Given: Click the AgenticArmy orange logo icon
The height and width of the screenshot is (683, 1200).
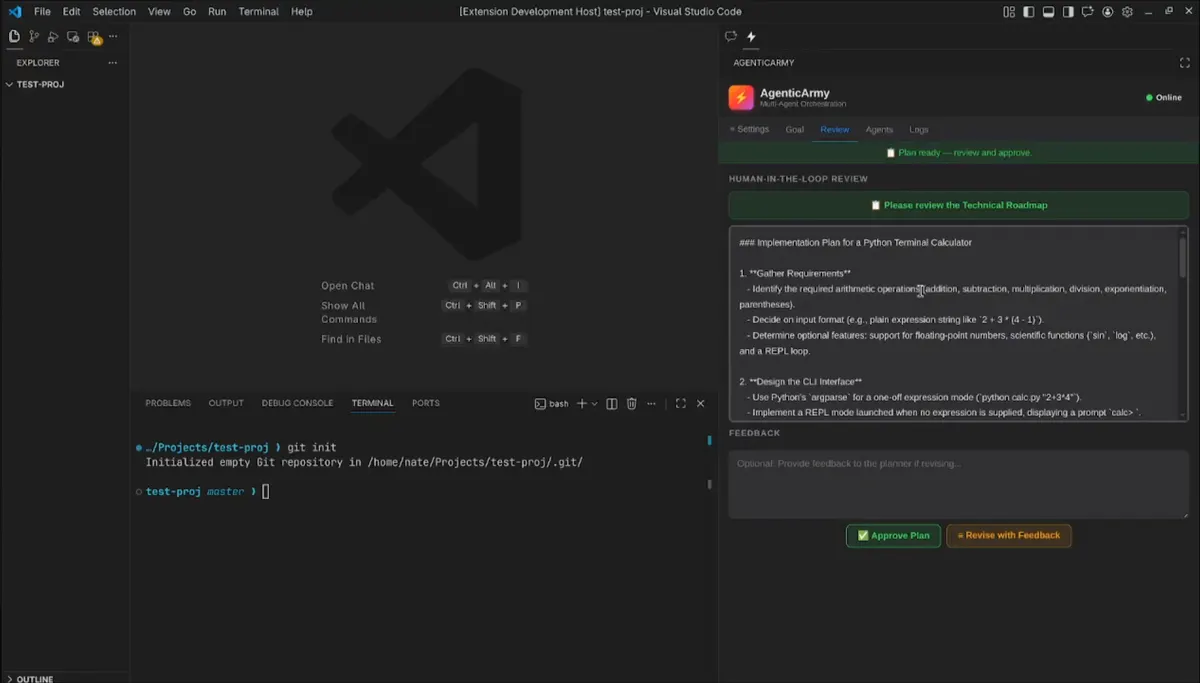Looking at the screenshot, I should tap(741, 97).
